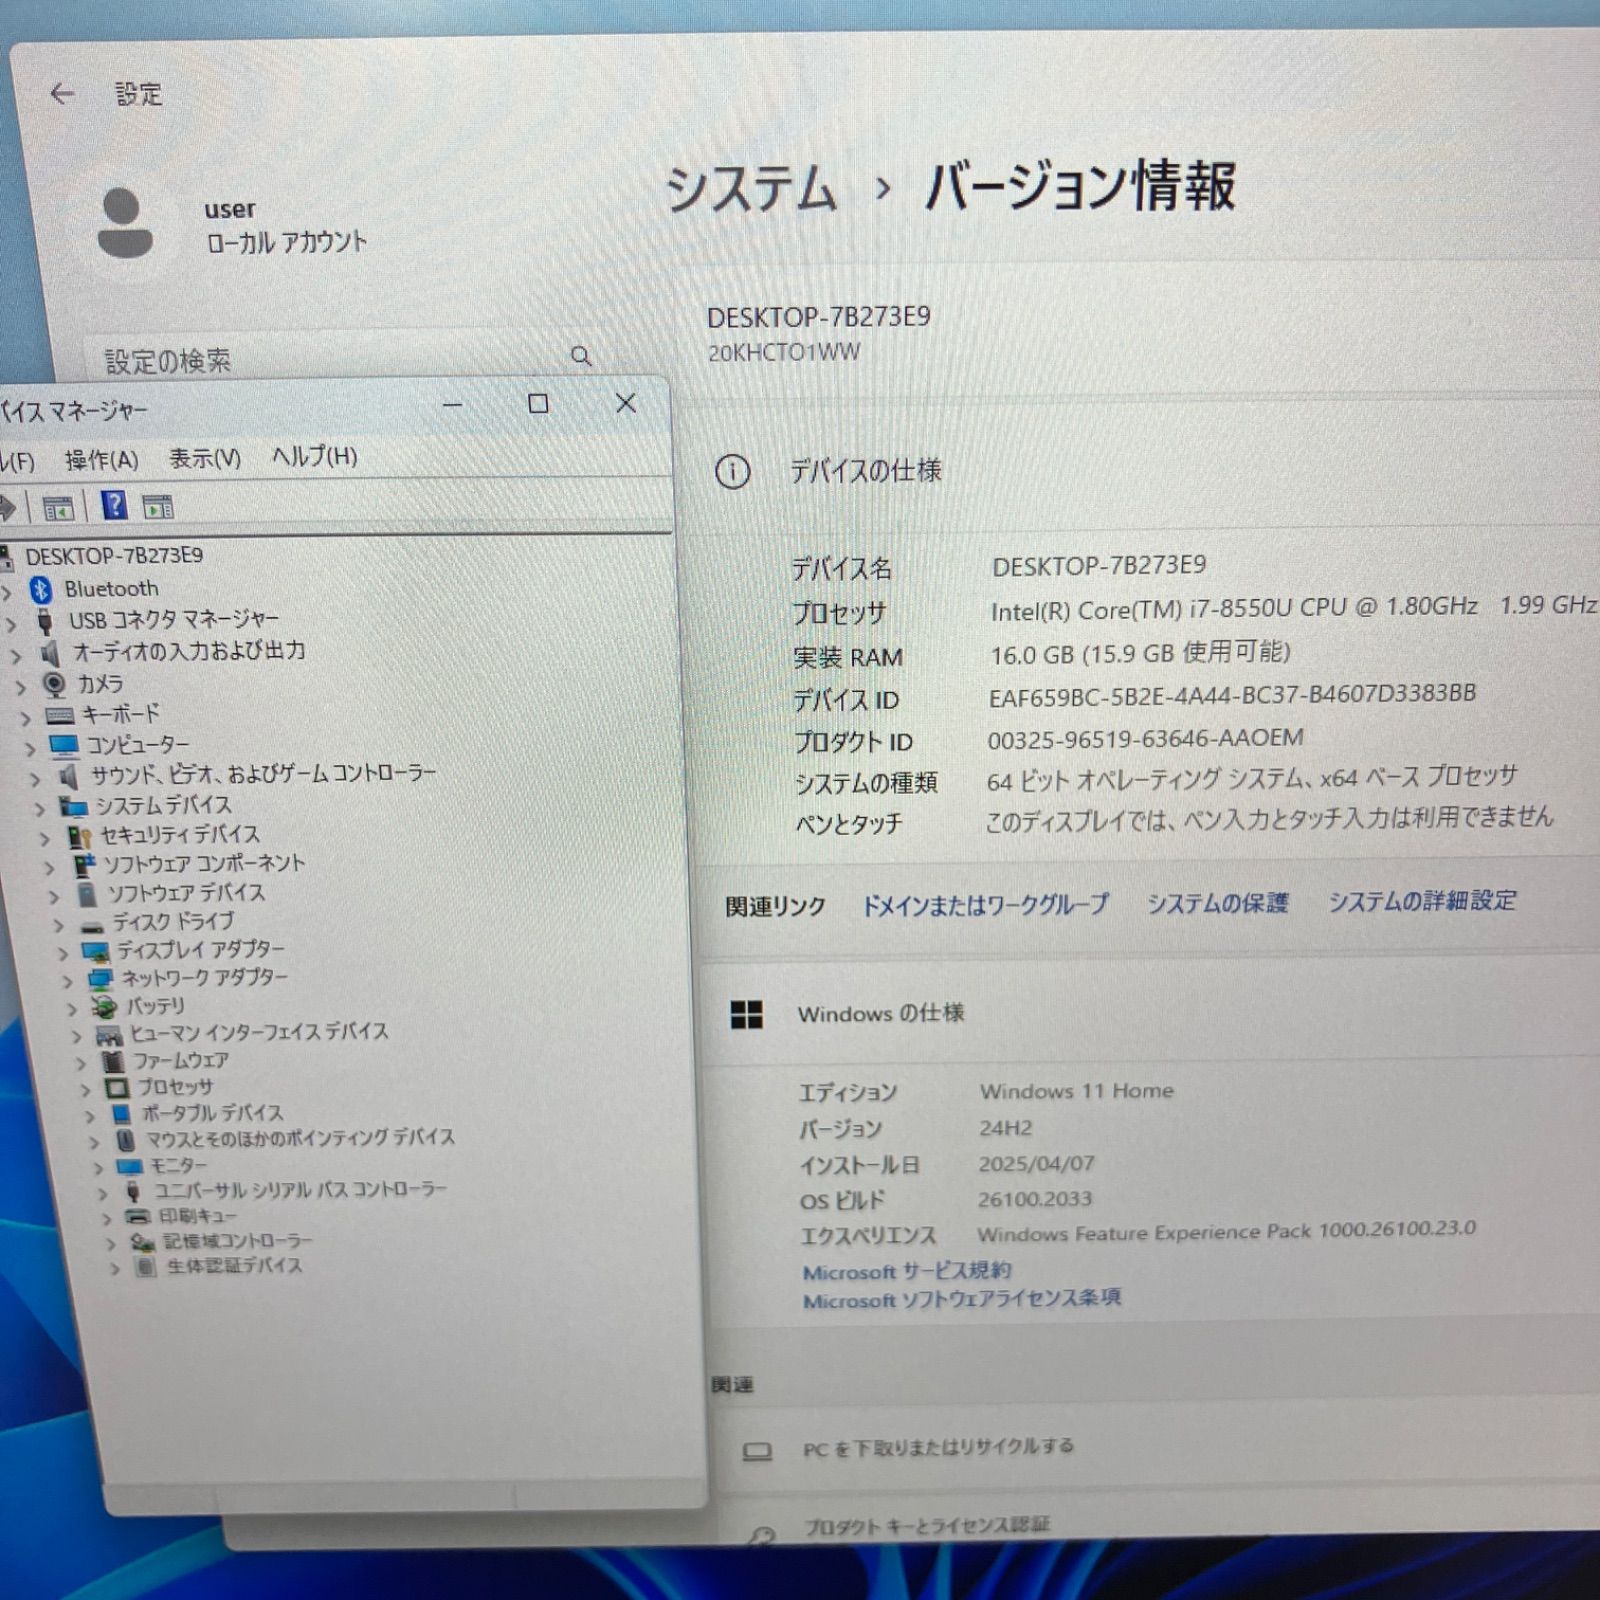Screen dimensions: 1600x1600
Task: Expand the オーディオの入力および出力 node
Action: [16, 656]
